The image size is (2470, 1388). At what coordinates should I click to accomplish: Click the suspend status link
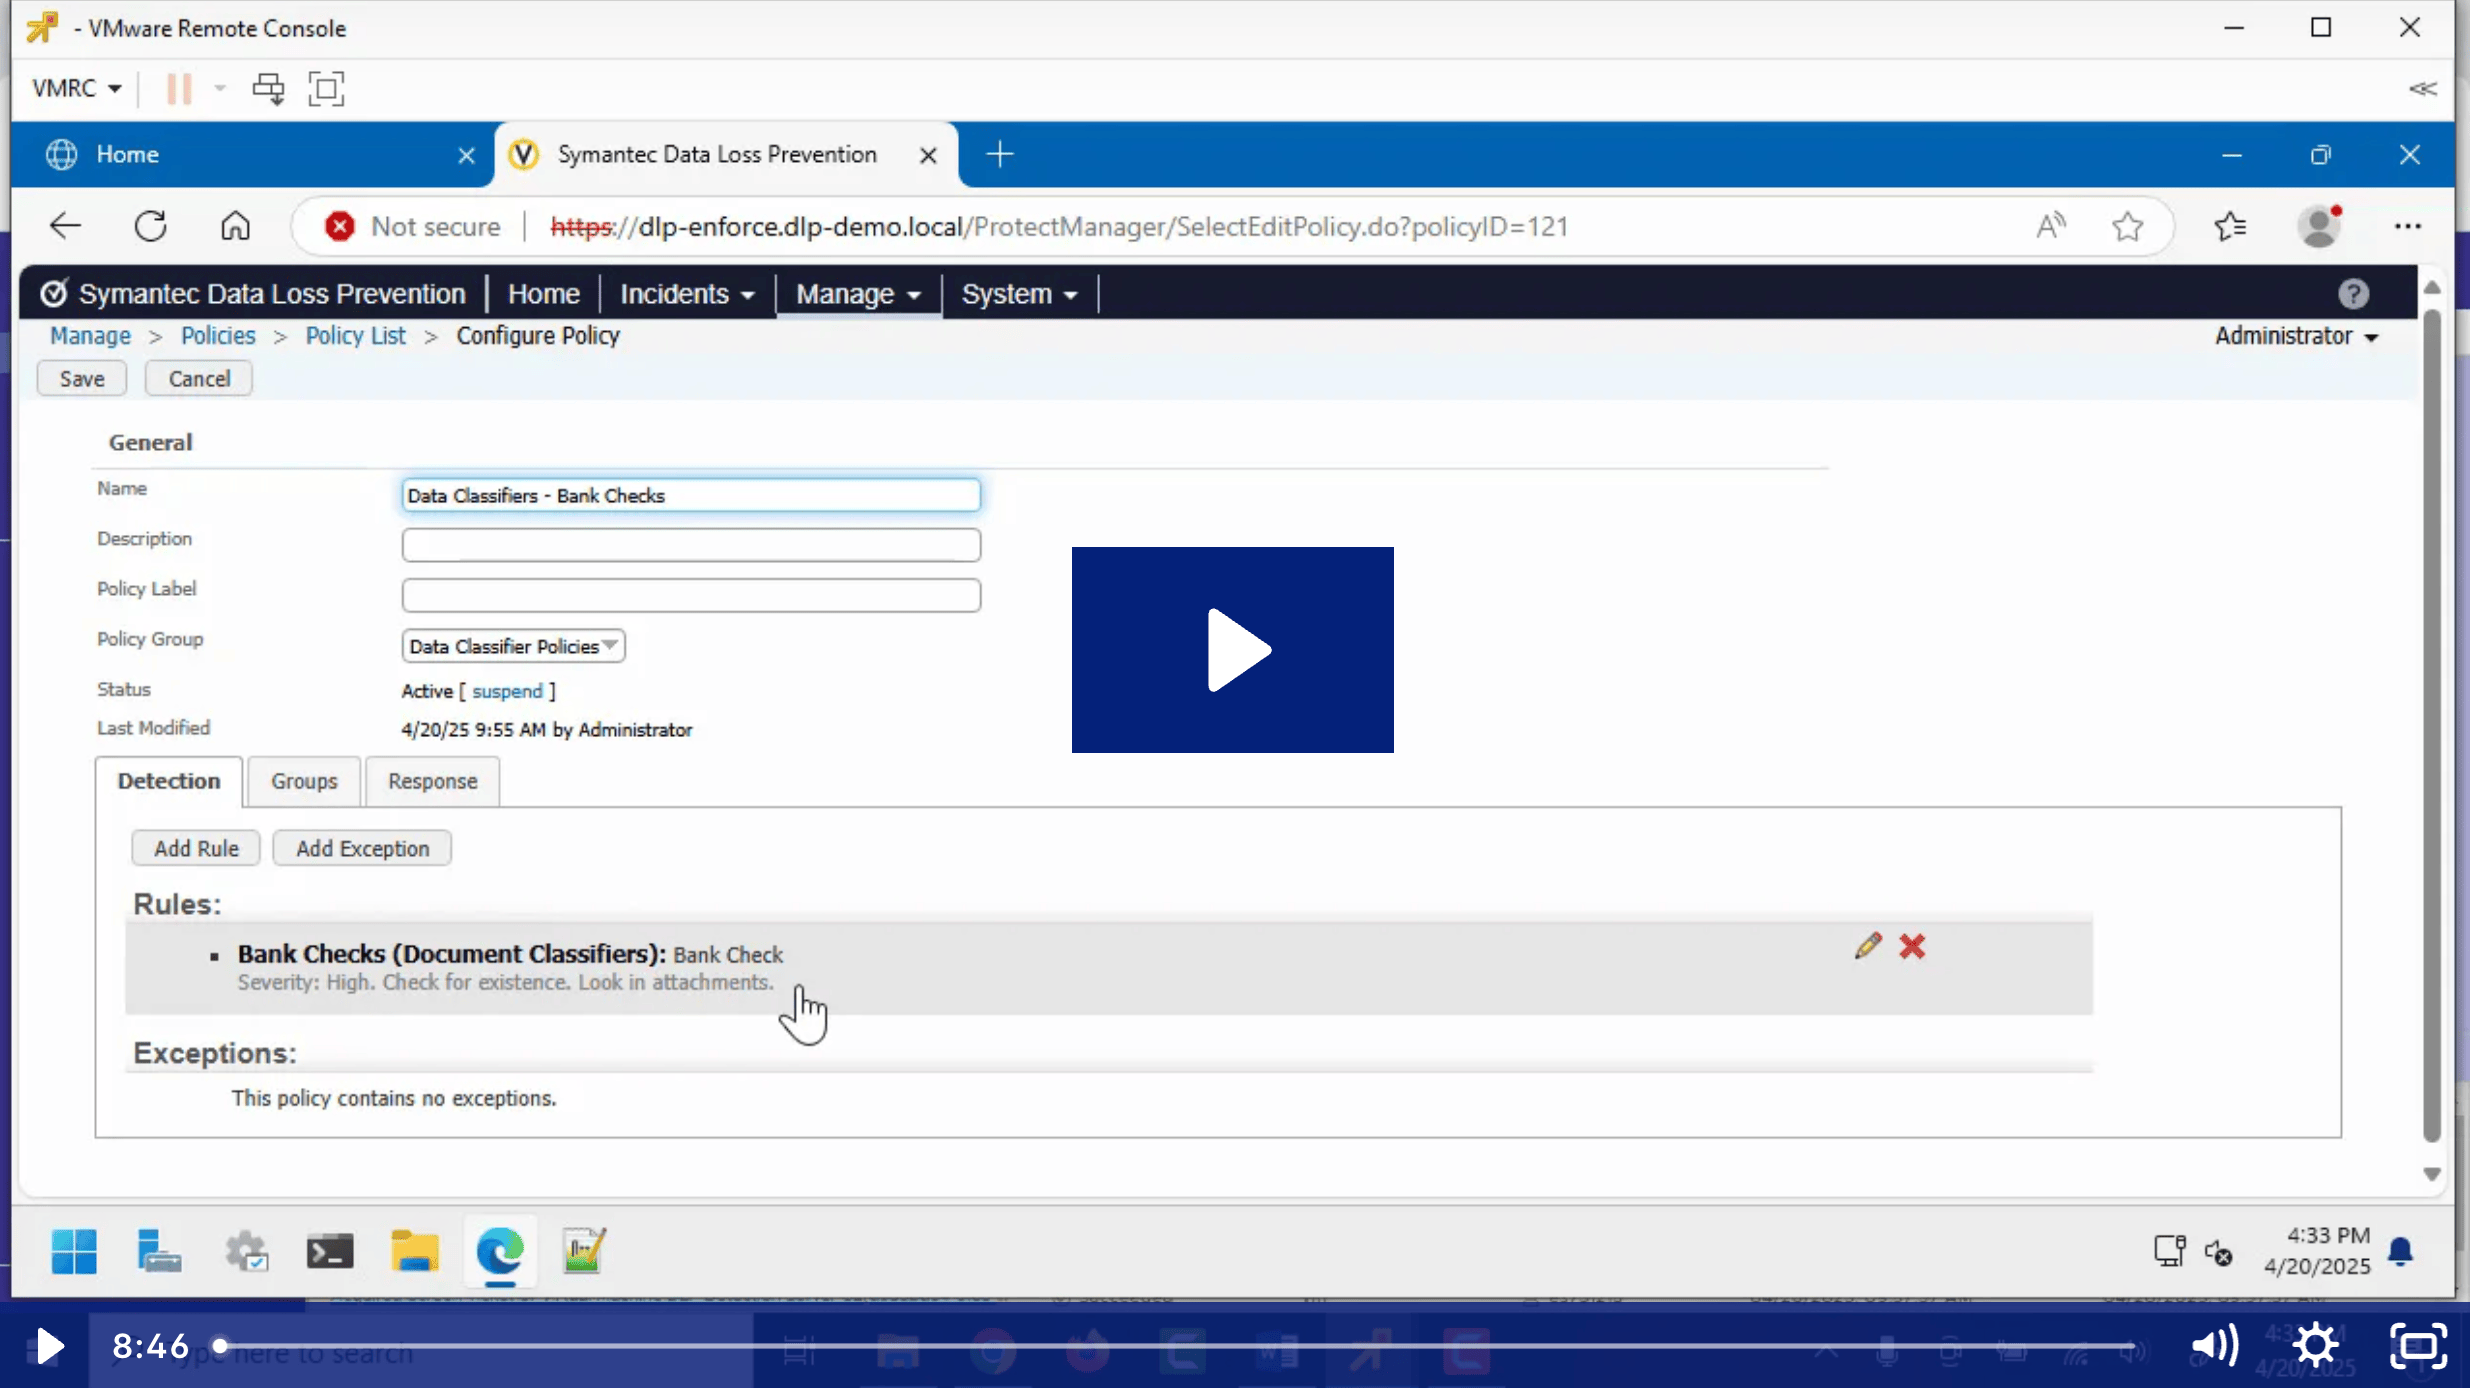point(507,691)
